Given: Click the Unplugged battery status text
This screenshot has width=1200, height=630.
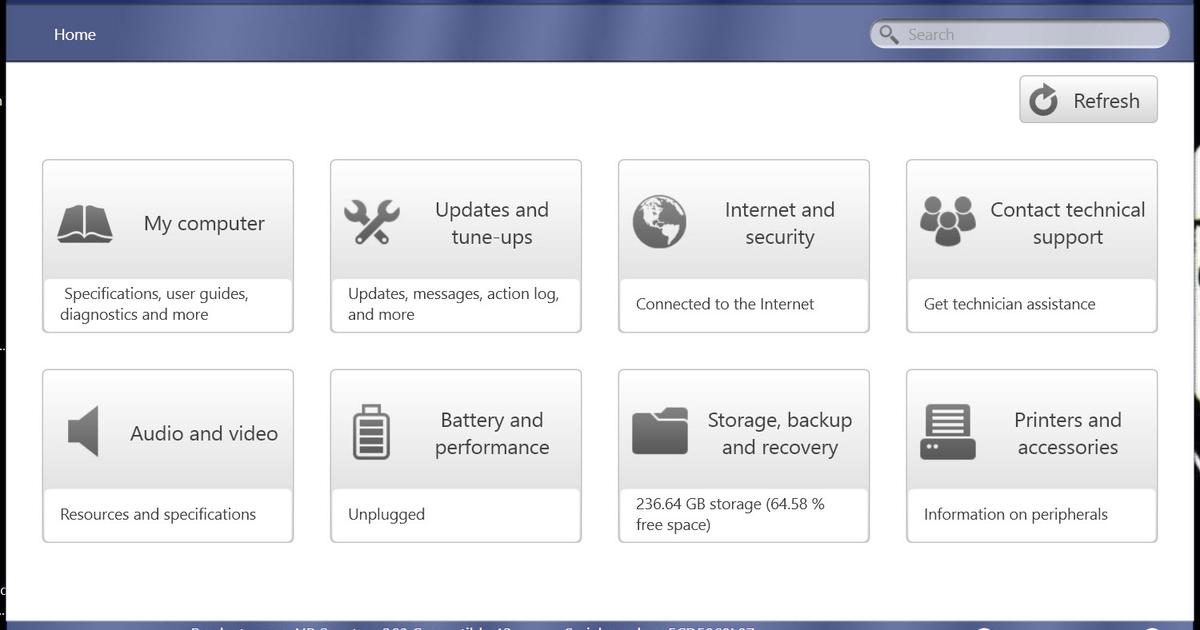Looking at the screenshot, I should pyautogui.click(x=384, y=514).
